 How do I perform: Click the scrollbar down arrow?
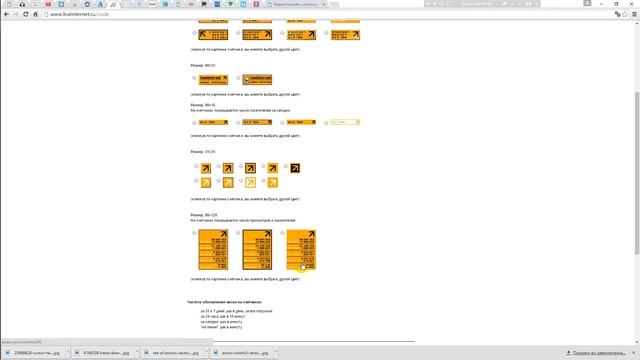(637, 342)
